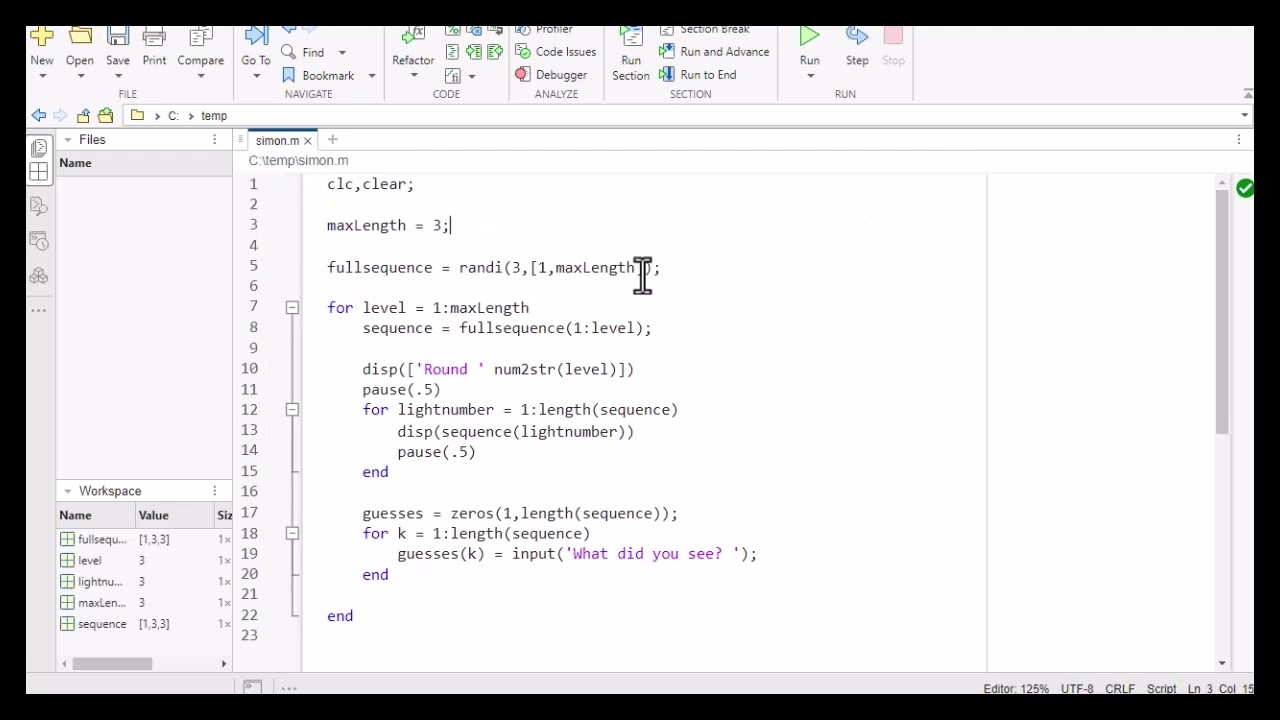Image resolution: width=1280 pixels, height=720 pixels.
Task: Open Code Issues analyzer
Action: coord(556,52)
